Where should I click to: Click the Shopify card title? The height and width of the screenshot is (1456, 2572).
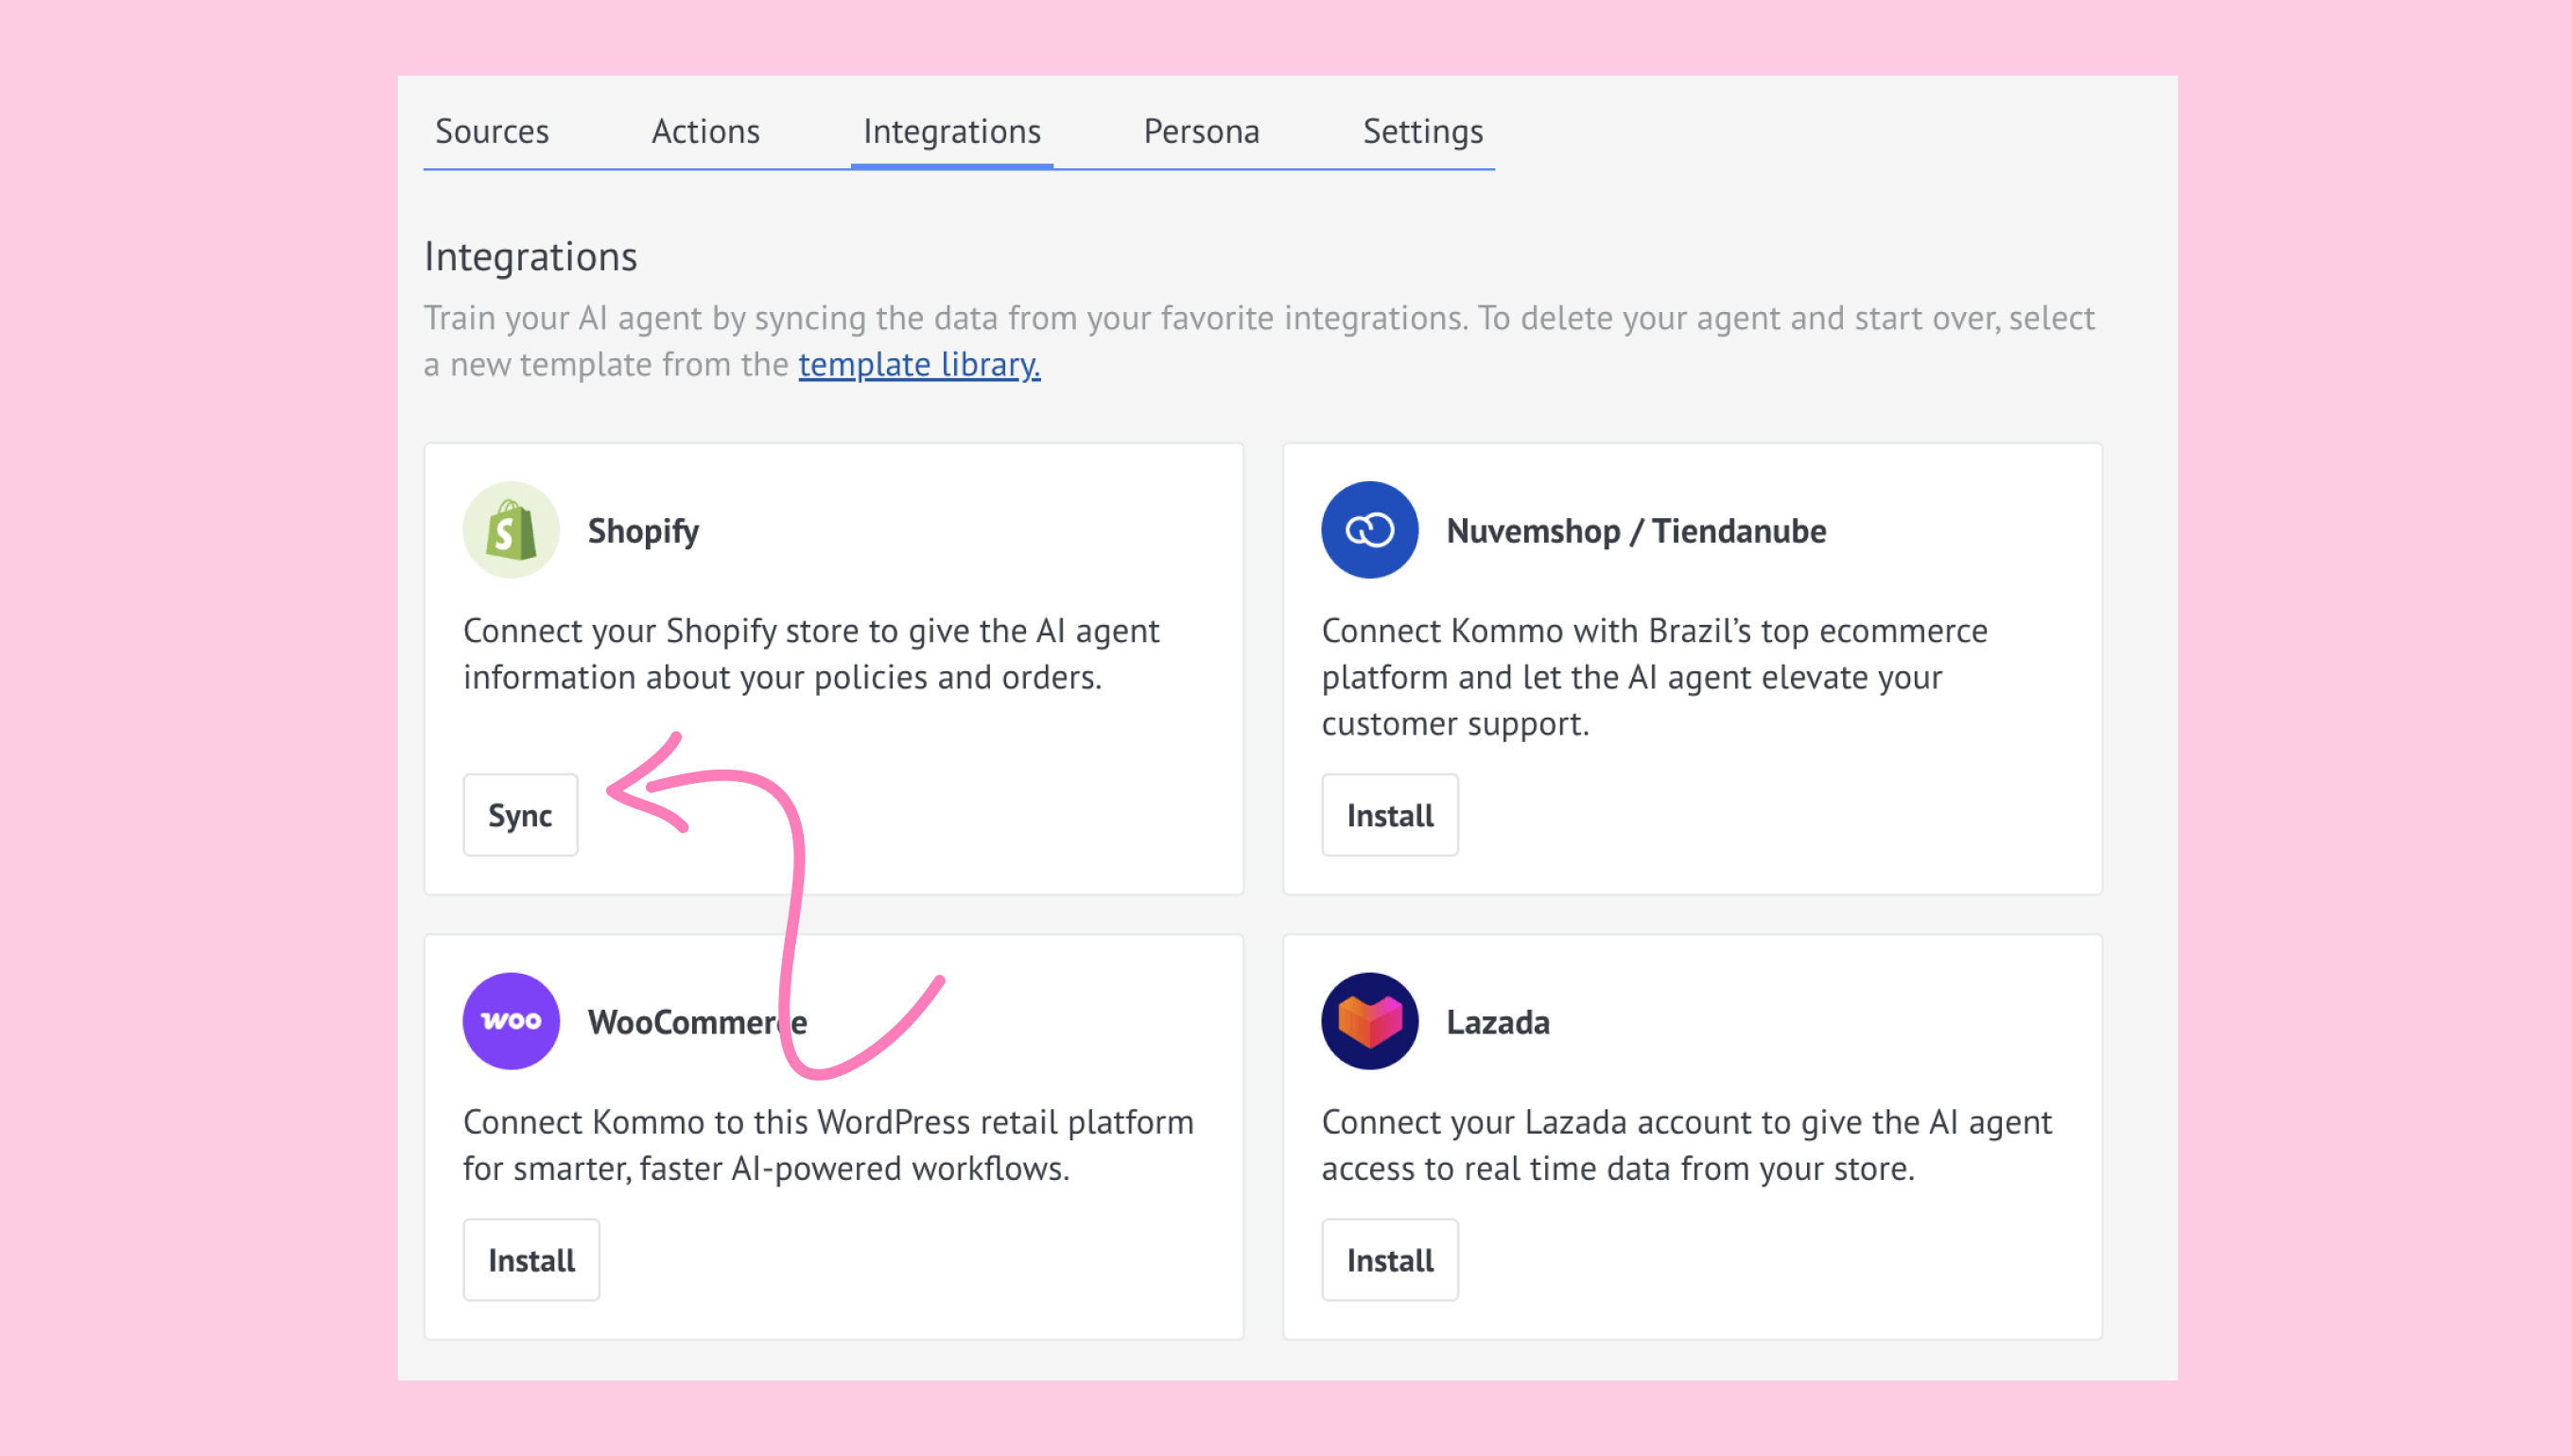[643, 531]
